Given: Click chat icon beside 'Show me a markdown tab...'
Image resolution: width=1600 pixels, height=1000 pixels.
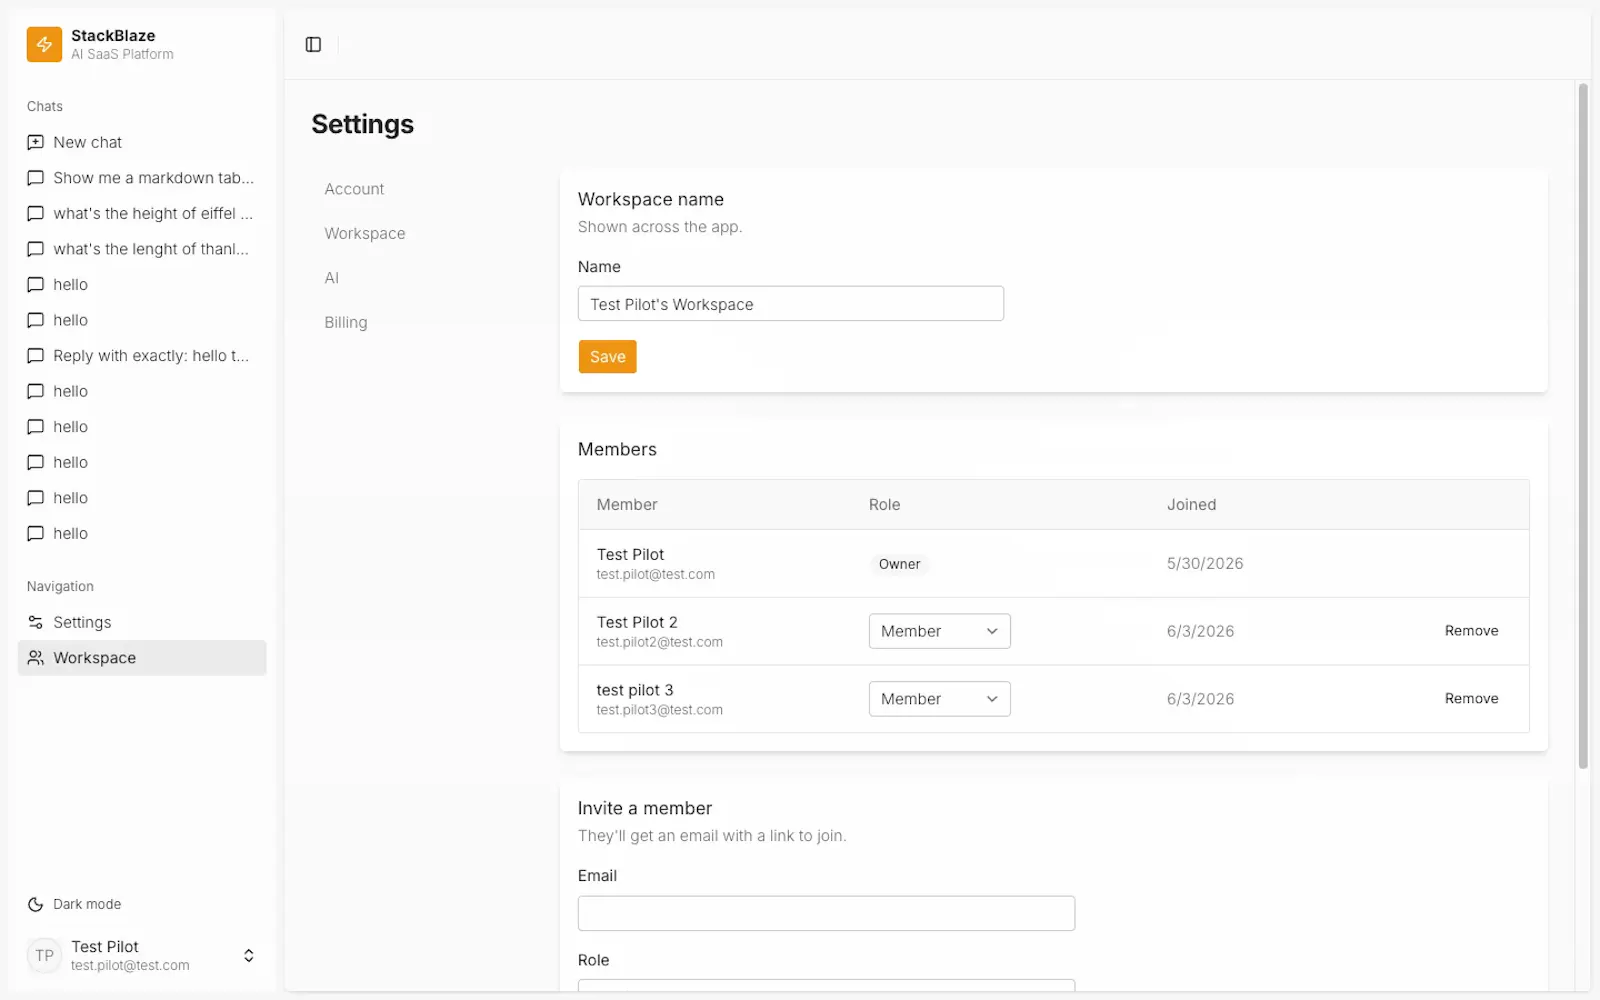Looking at the screenshot, I should point(35,178).
